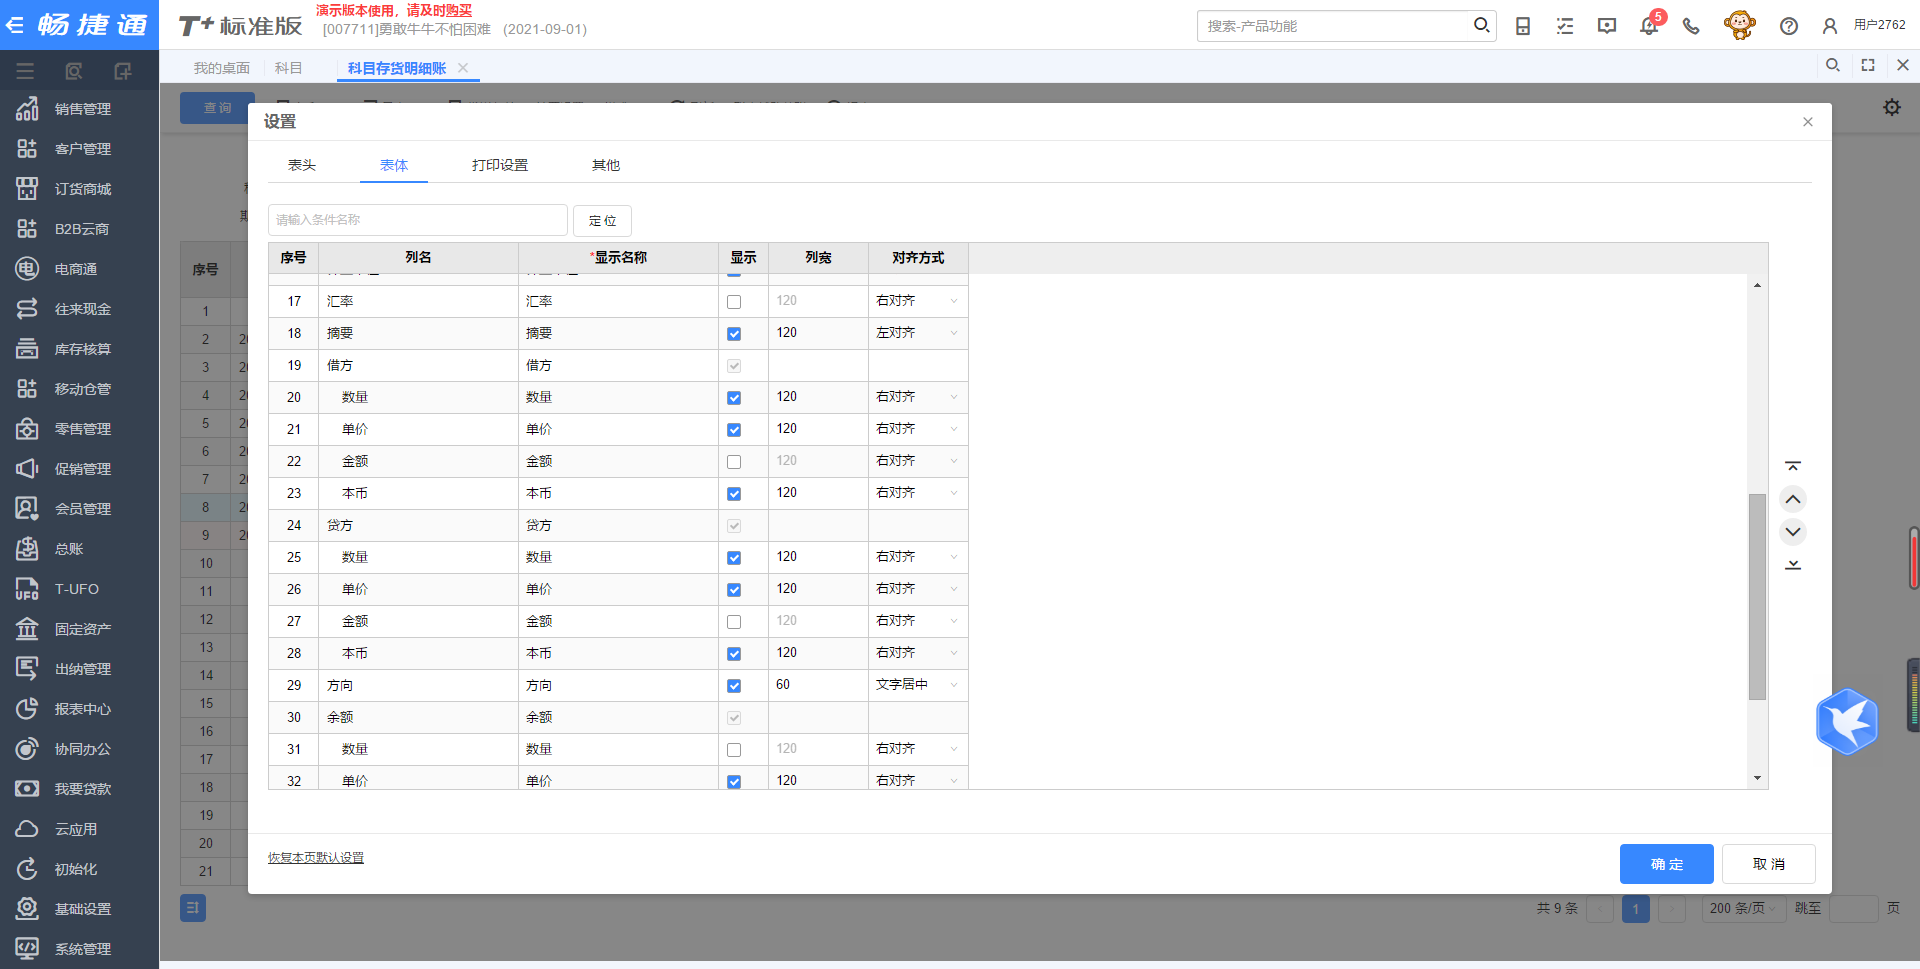Check display for row 27 金额
Image resolution: width=1920 pixels, height=969 pixels.
click(x=734, y=622)
